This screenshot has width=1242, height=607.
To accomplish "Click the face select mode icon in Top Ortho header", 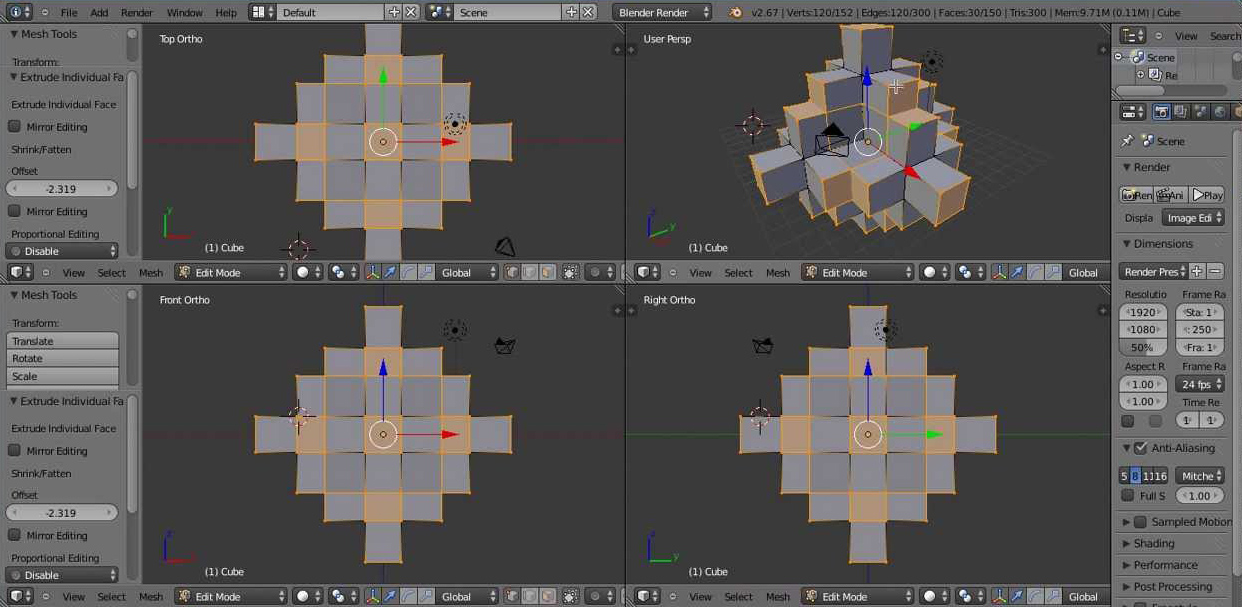I will pos(548,272).
